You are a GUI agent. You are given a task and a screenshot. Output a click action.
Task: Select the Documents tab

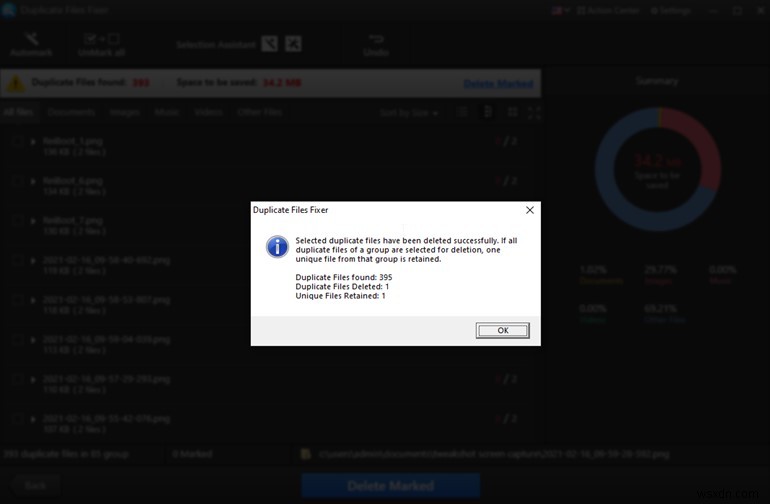pyautogui.click(x=71, y=112)
